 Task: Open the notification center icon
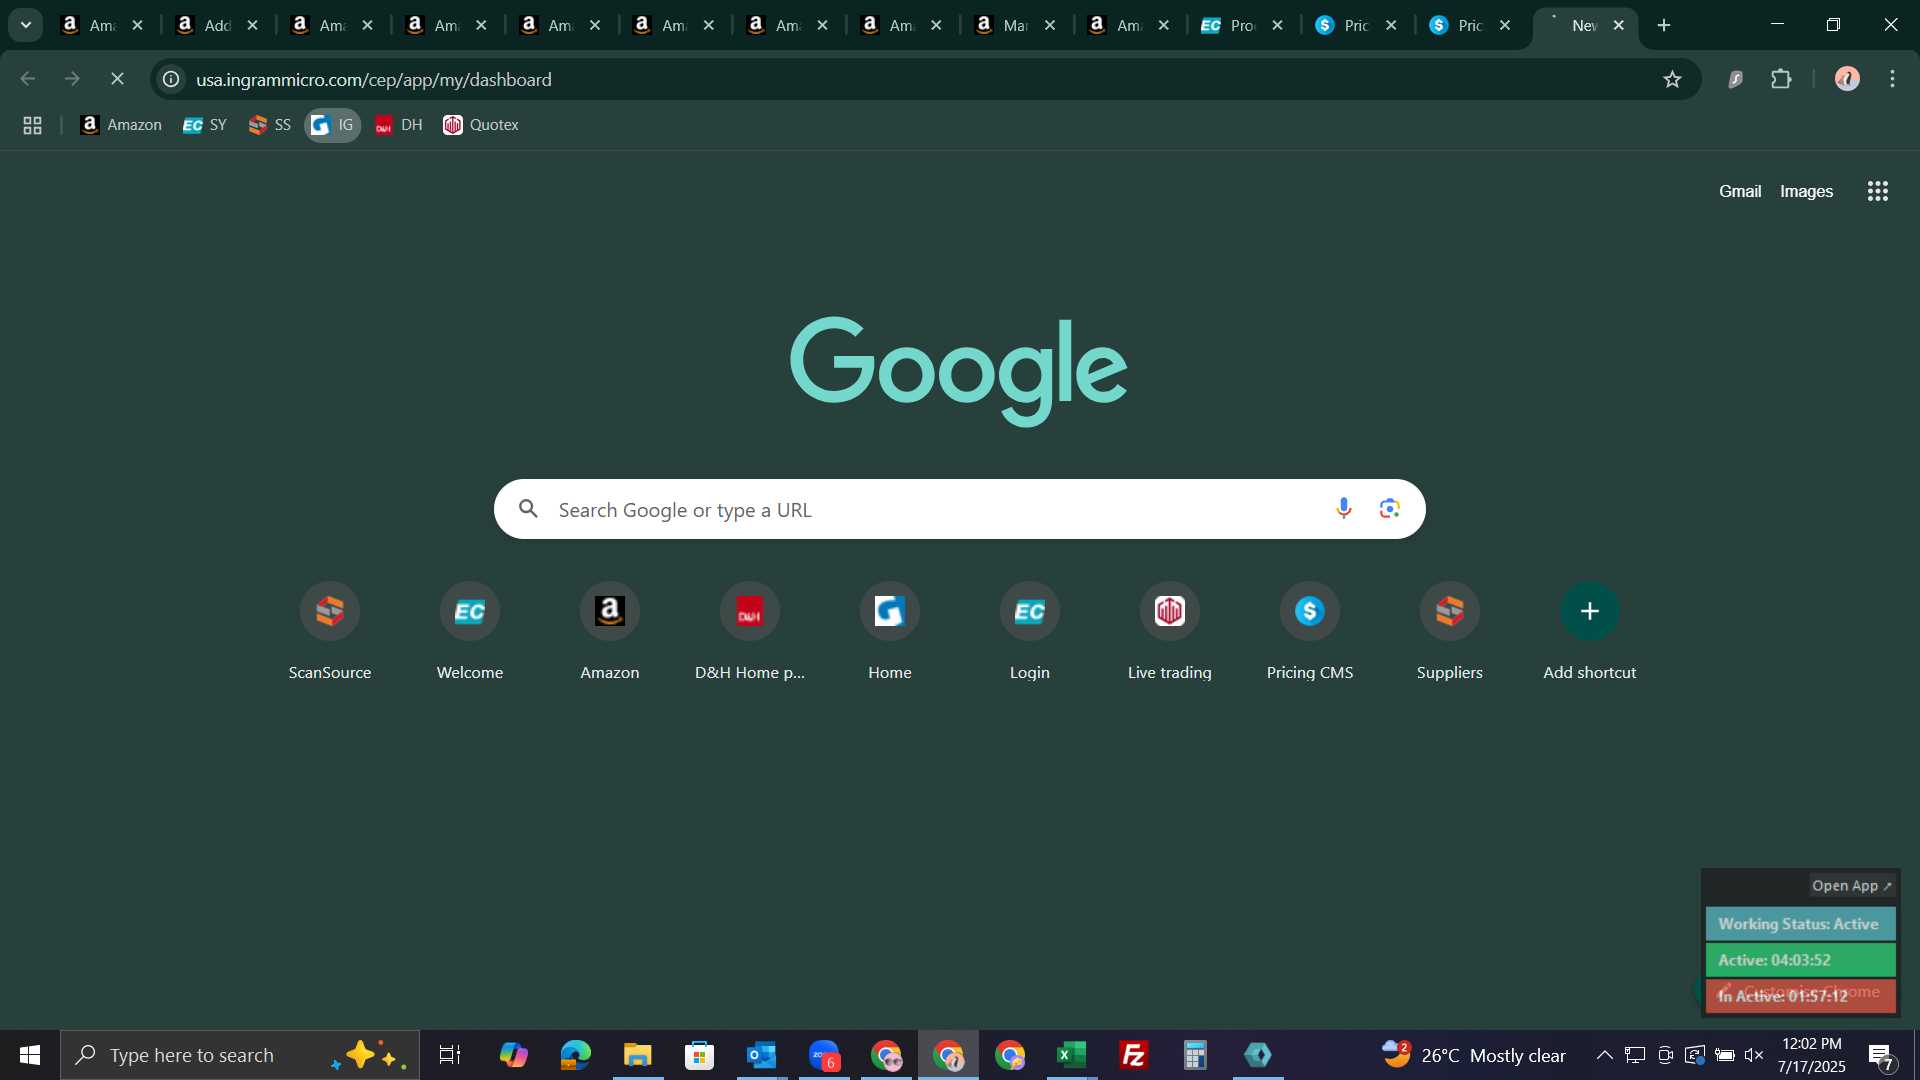click(x=1880, y=1055)
